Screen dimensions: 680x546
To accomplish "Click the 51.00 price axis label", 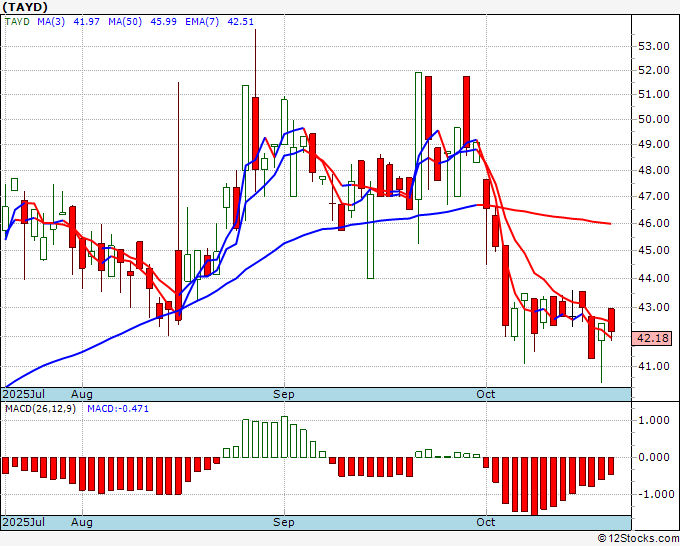I will [654, 95].
